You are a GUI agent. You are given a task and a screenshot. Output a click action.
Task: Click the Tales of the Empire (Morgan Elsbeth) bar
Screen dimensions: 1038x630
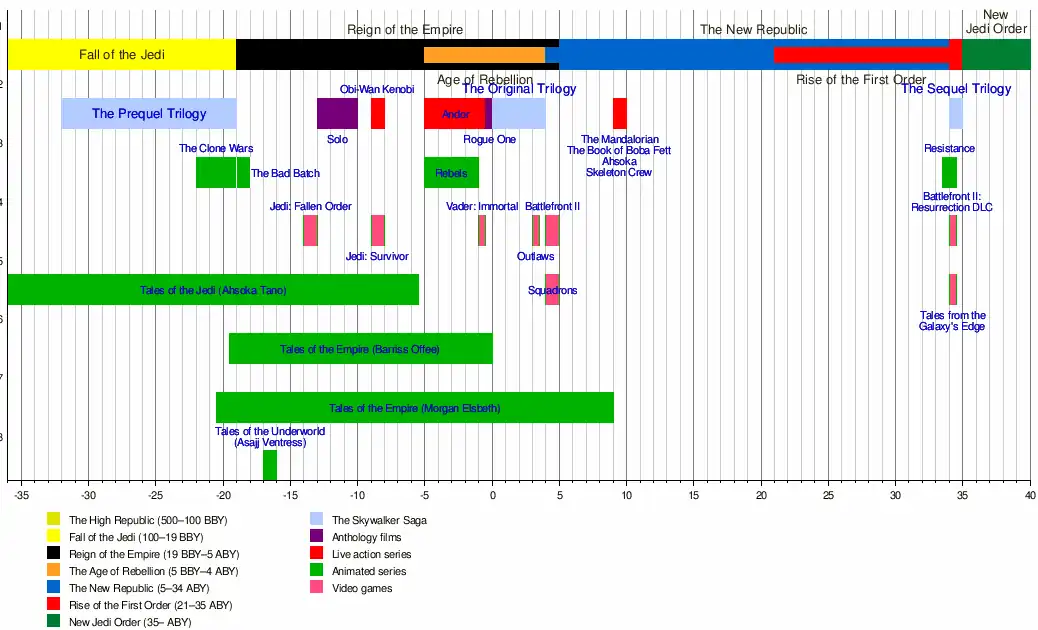414,408
